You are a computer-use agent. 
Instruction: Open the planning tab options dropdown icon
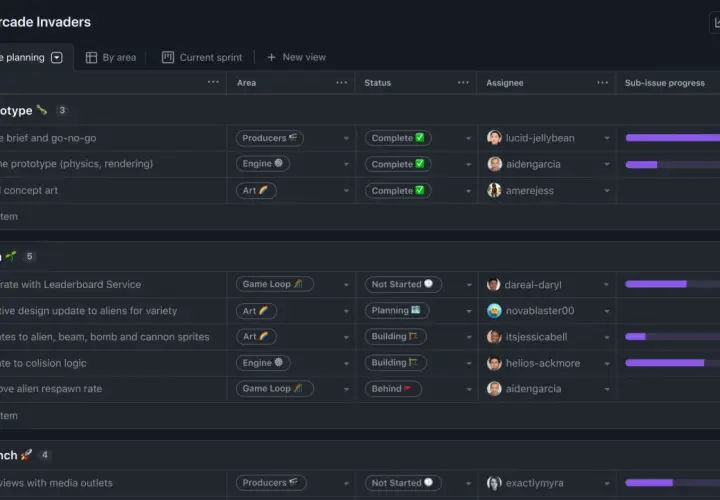(x=57, y=57)
